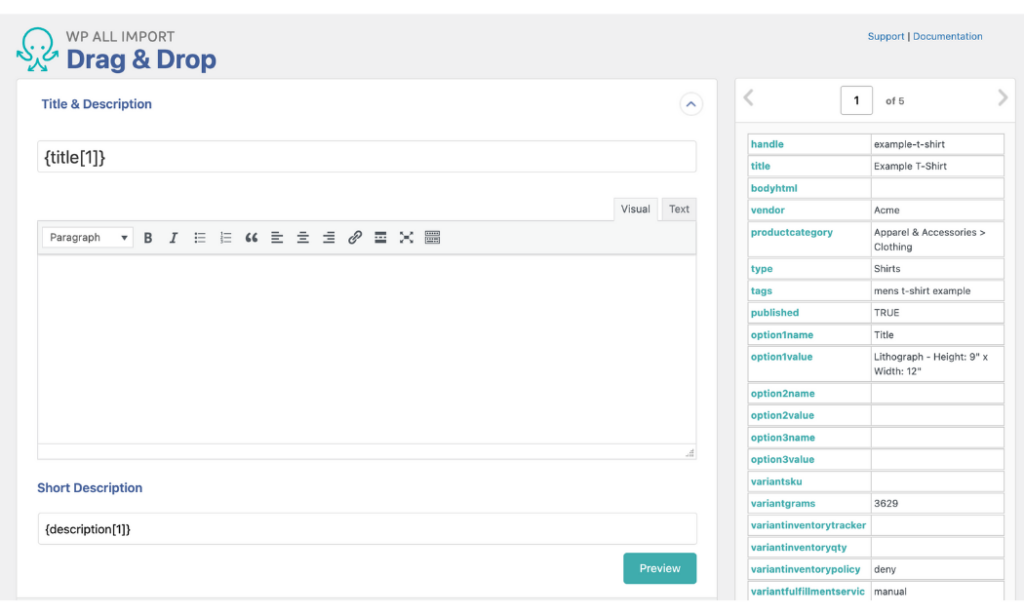The image size is (1024, 614).
Task: Open the Paragraph style dropdown
Action: coord(87,237)
